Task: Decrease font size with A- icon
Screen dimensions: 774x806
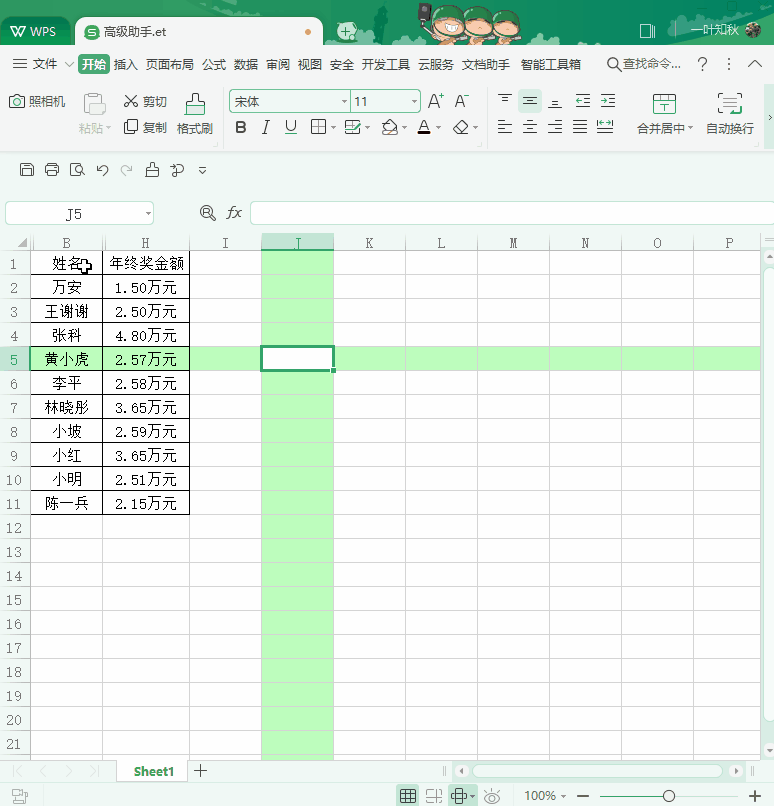Action: coord(462,101)
